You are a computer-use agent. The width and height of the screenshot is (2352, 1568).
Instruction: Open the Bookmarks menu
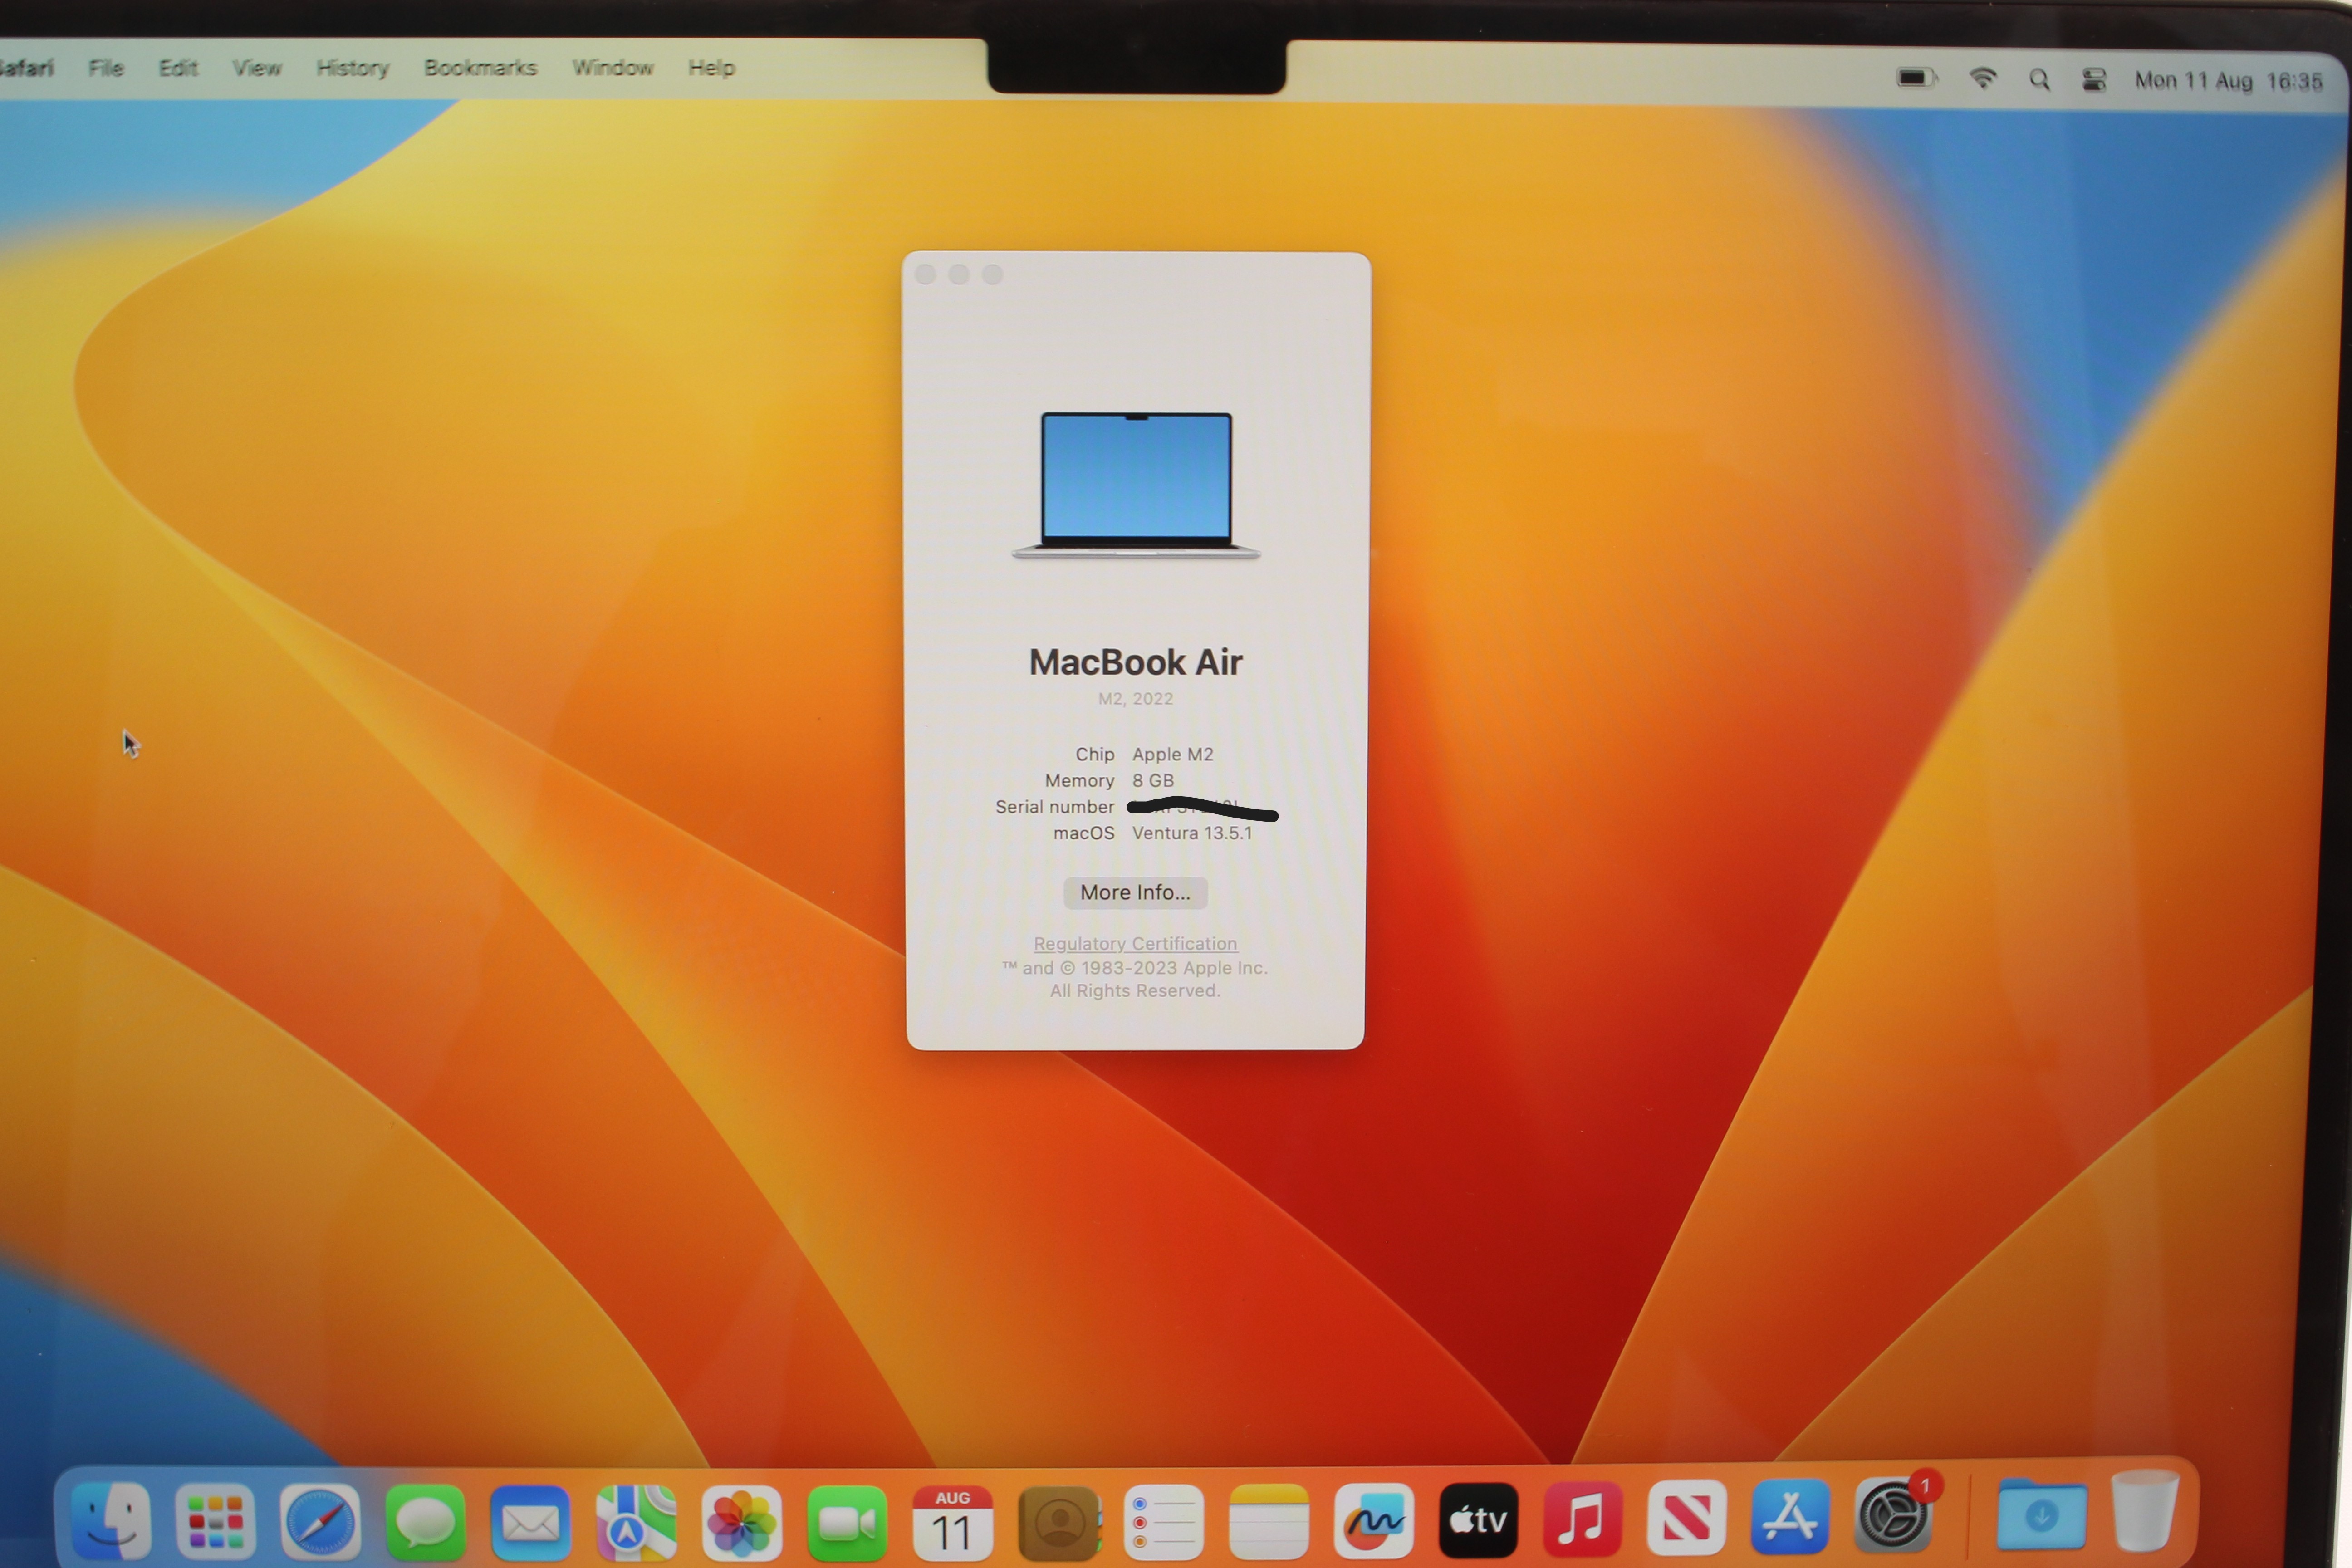[480, 68]
